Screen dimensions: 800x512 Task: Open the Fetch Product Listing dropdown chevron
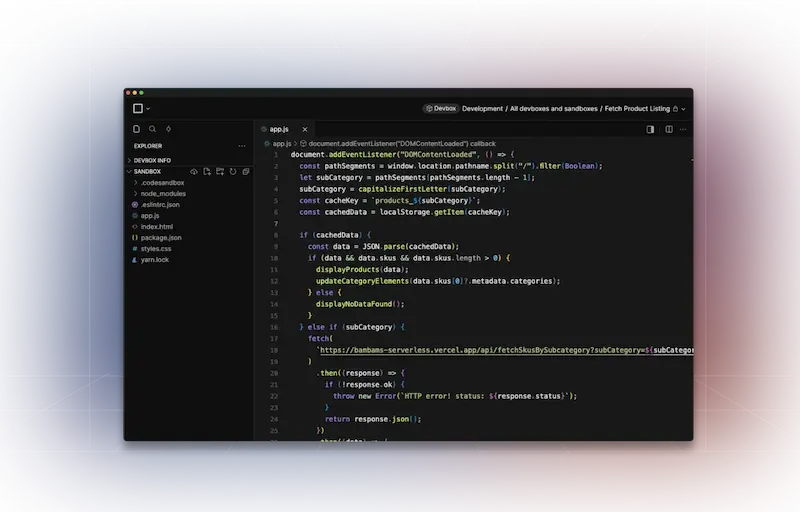pos(683,108)
